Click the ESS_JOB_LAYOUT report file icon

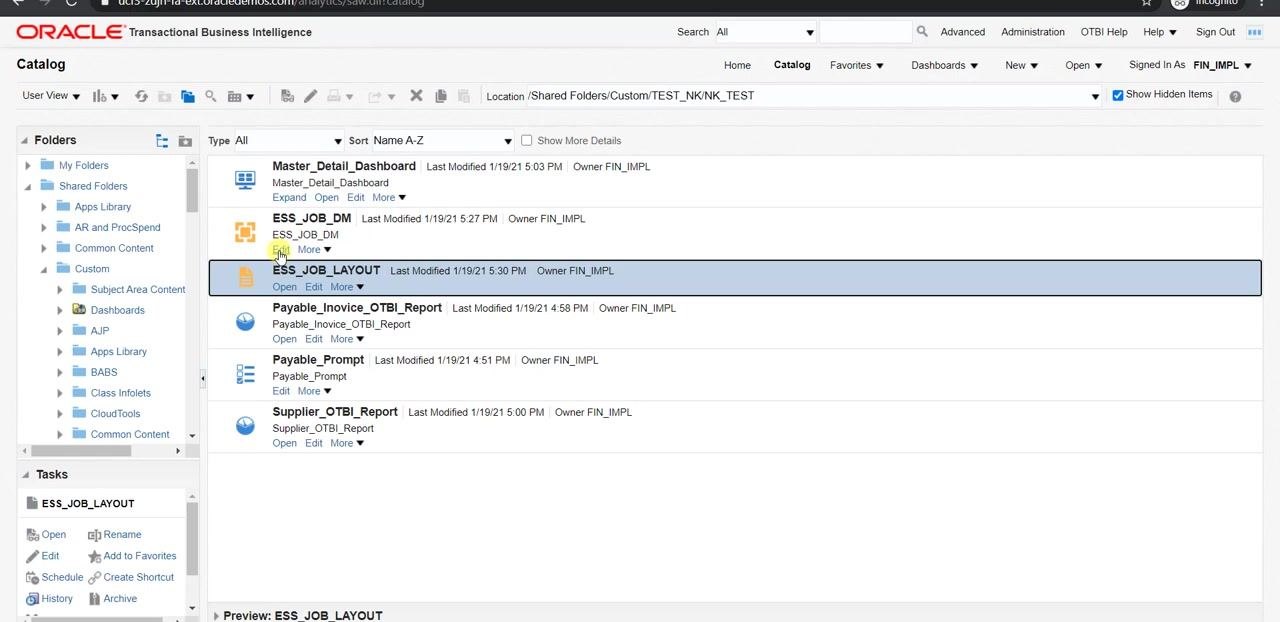(245, 278)
